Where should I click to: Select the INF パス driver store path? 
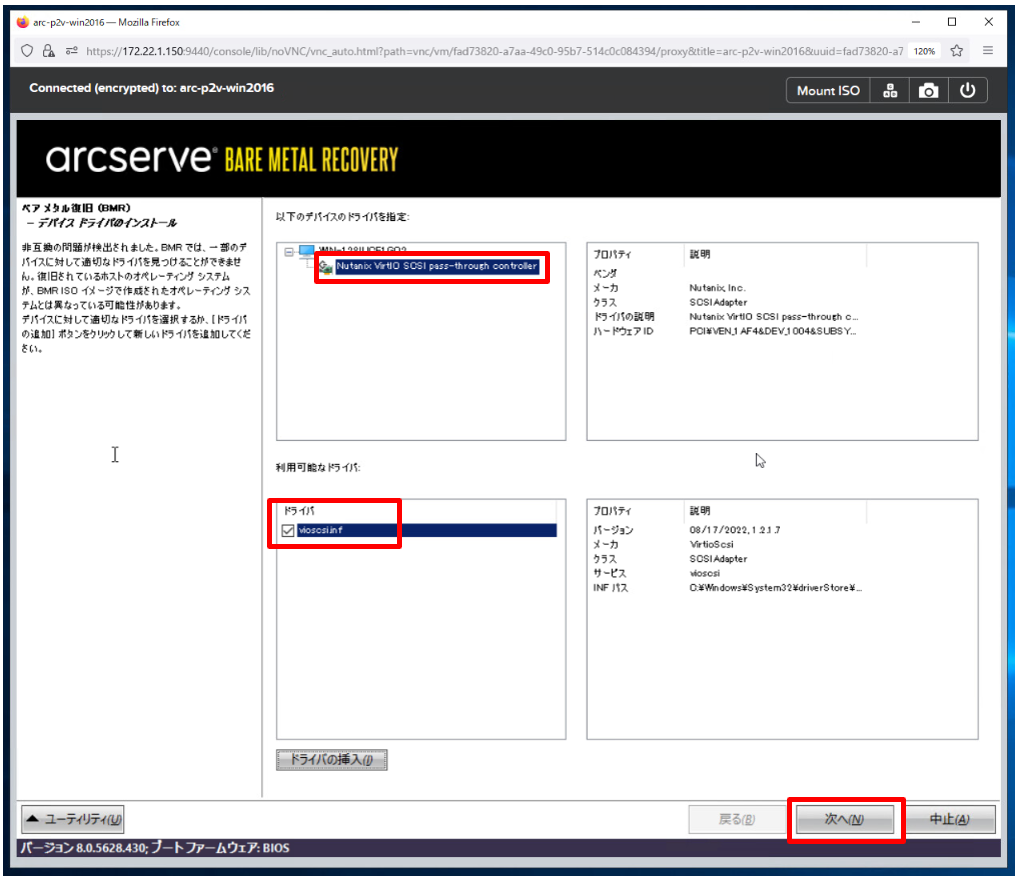[x=776, y=588]
